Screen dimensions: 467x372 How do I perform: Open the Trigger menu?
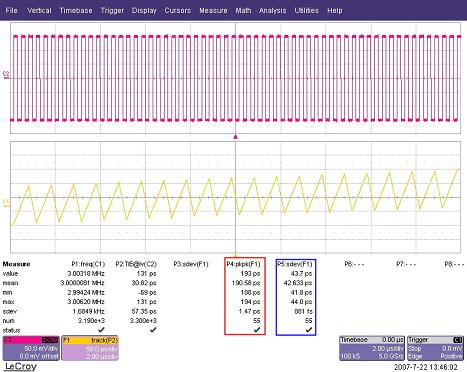click(112, 10)
